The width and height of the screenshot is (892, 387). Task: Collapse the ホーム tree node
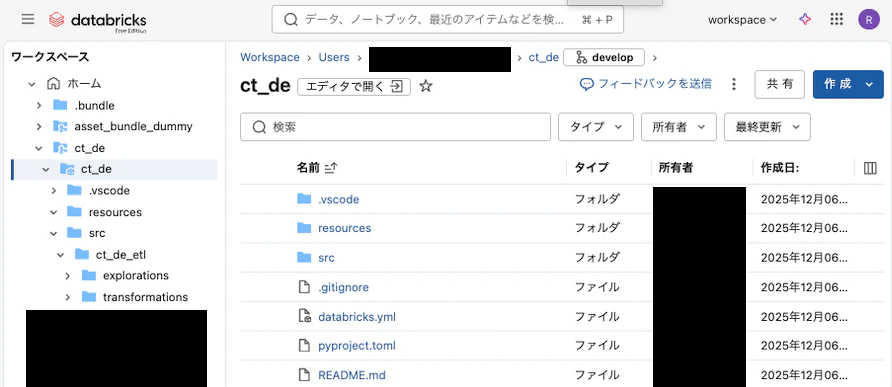(x=32, y=84)
